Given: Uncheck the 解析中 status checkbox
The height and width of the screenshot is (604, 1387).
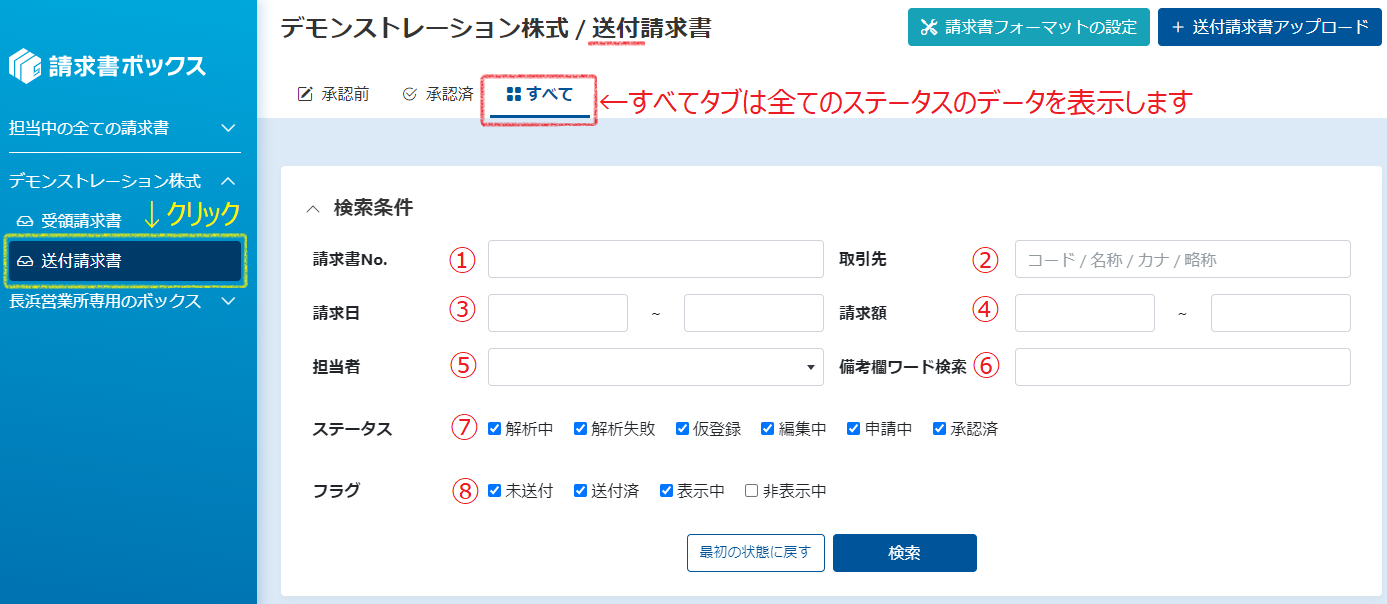Looking at the screenshot, I should pos(494,429).
